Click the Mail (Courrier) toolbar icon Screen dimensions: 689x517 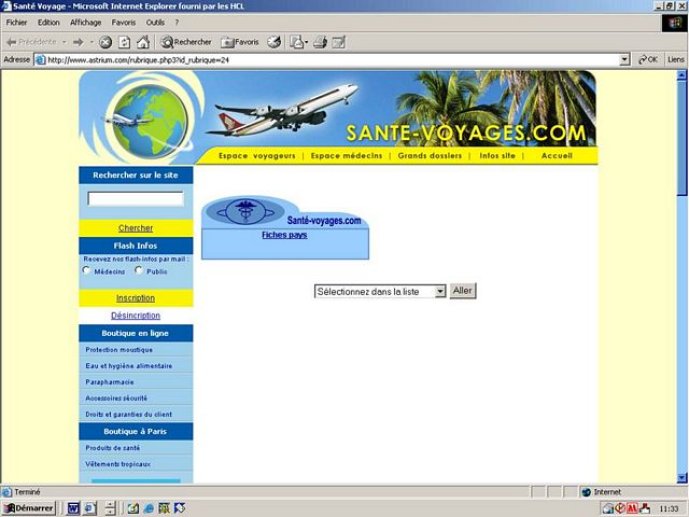click(x=297, y=42)
